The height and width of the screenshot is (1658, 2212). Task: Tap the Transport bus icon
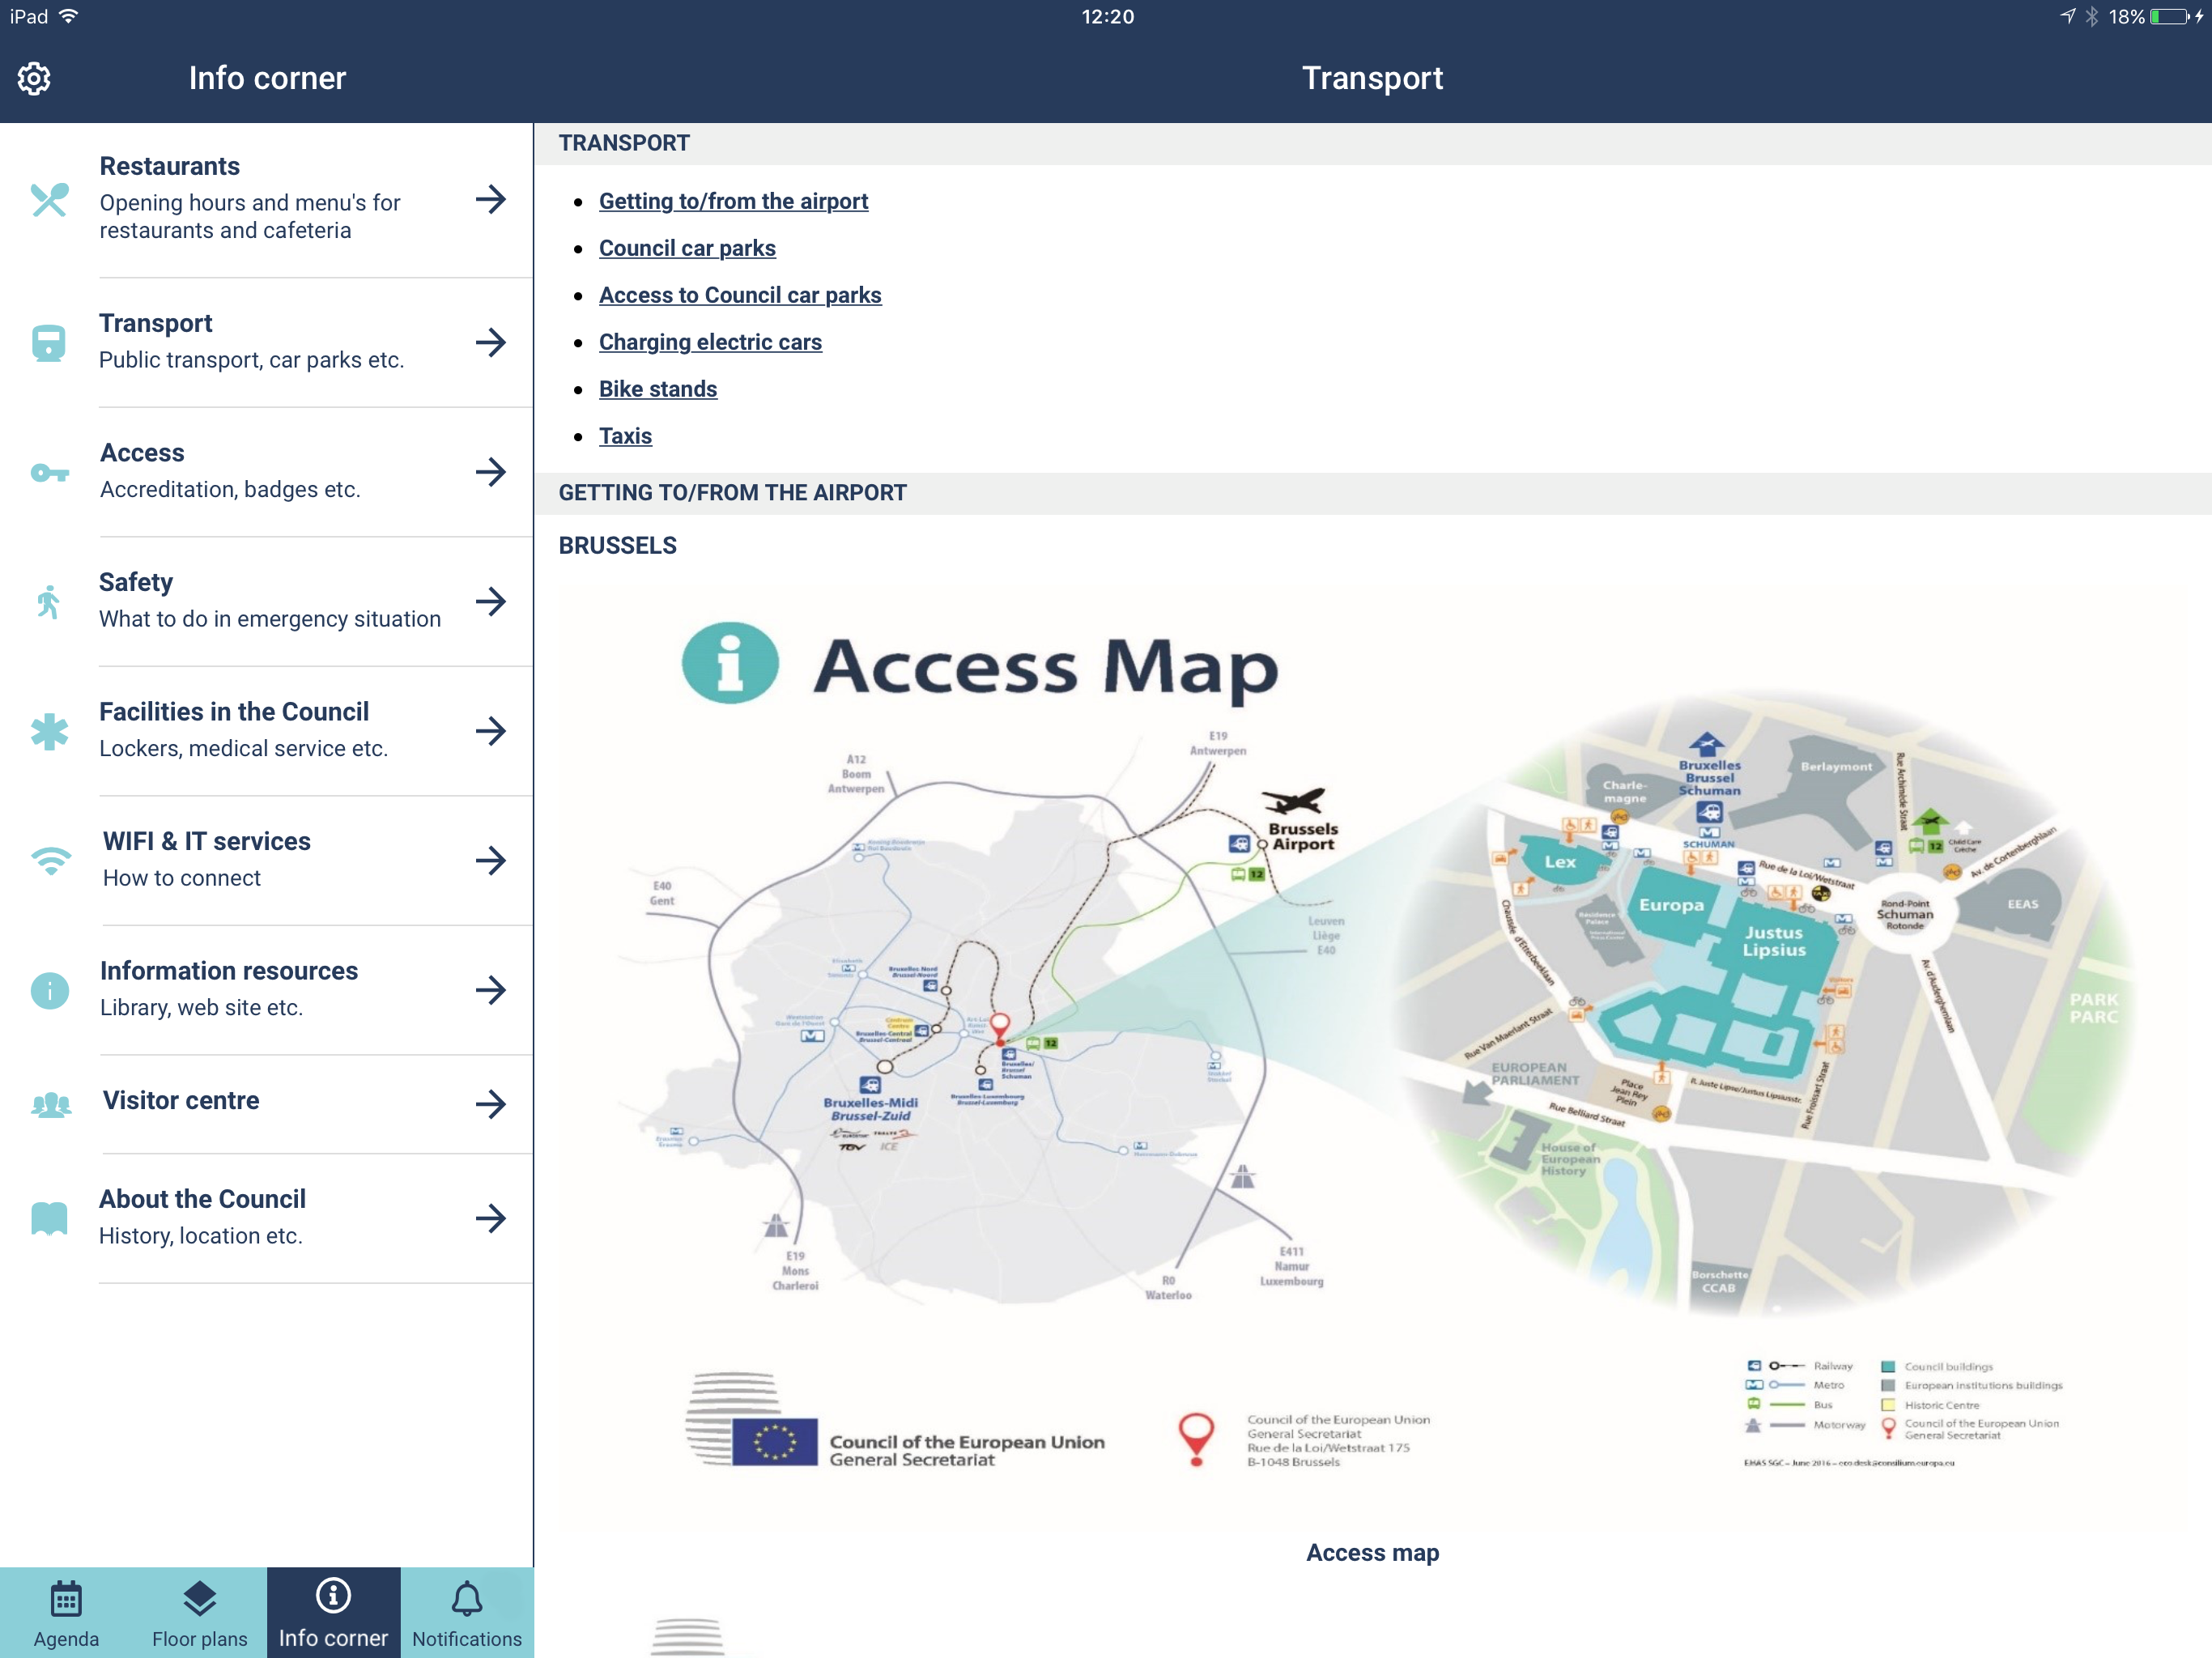click(x=48, y=343)
